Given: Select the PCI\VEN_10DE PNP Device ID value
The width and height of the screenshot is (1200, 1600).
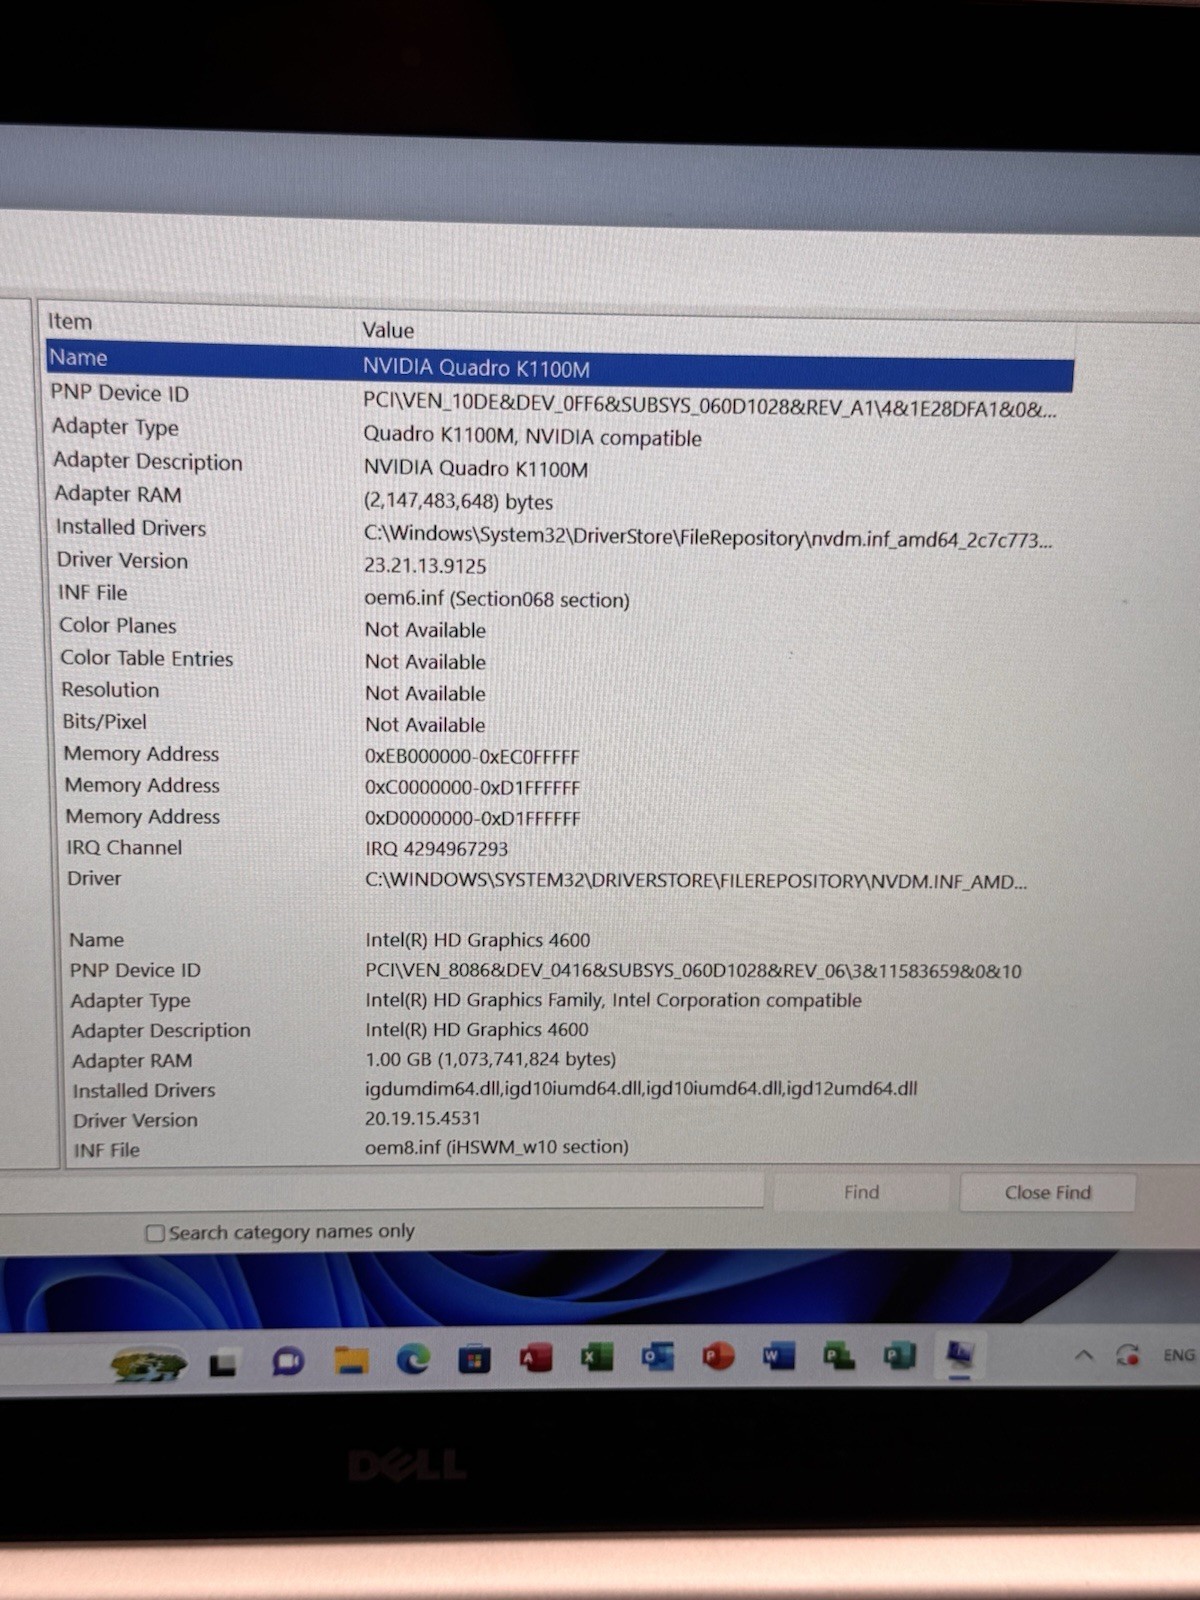Looking at the screenshot, I should 709,406.
